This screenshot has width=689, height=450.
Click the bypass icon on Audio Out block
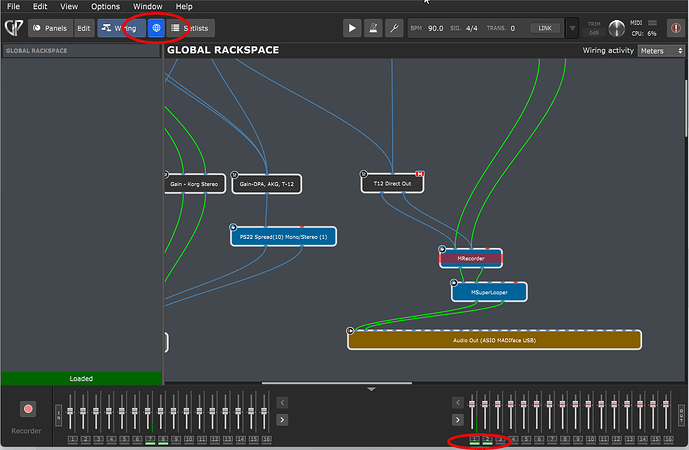tap(350, 330)
